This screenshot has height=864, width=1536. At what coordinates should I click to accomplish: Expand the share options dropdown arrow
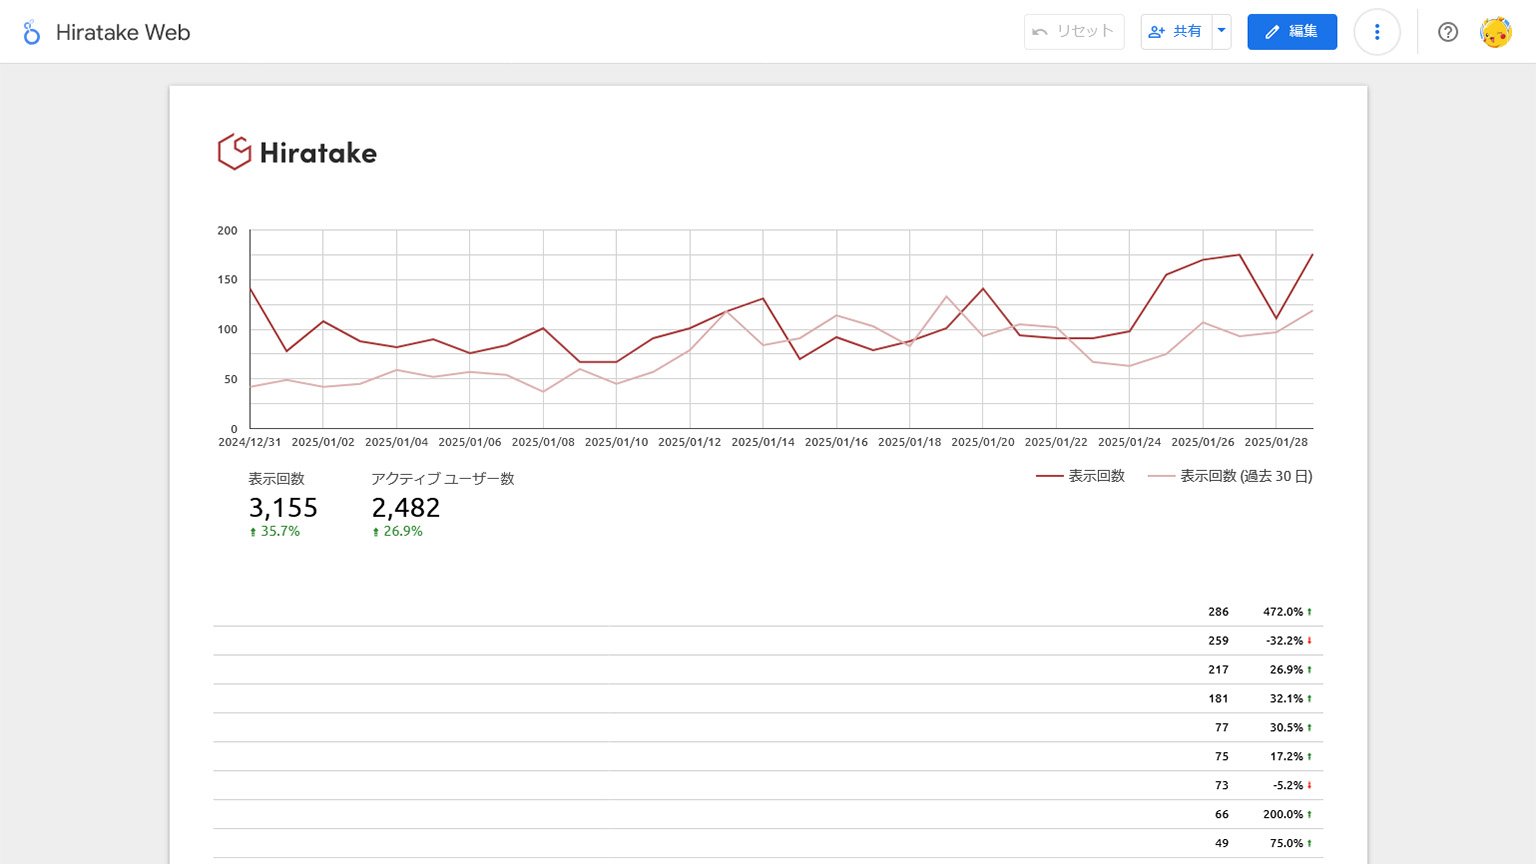click(x=1221, y=32)
